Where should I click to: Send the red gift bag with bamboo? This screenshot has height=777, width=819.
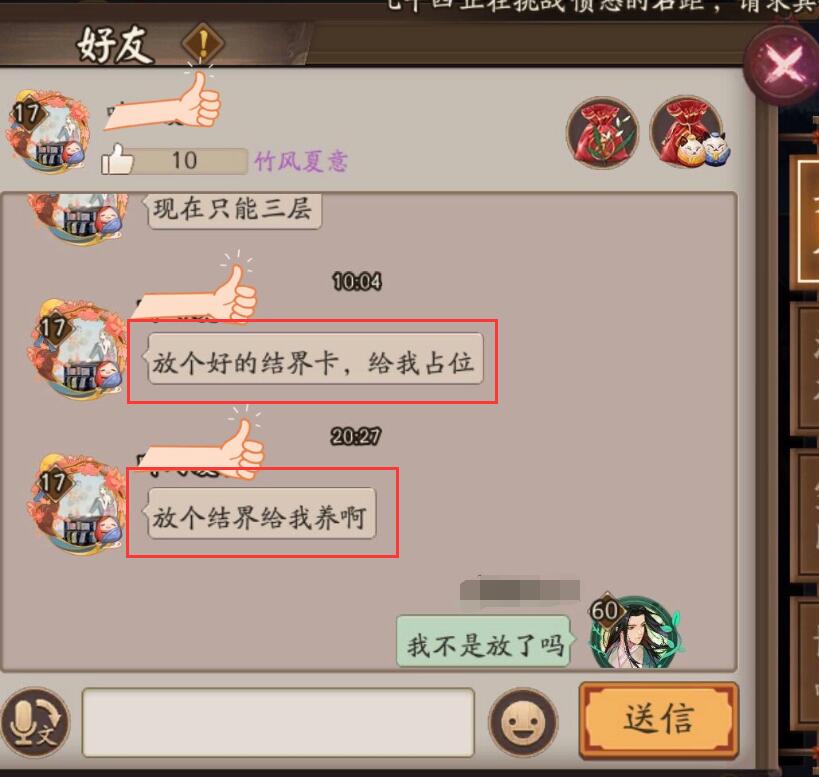click(x=603, y=132)
